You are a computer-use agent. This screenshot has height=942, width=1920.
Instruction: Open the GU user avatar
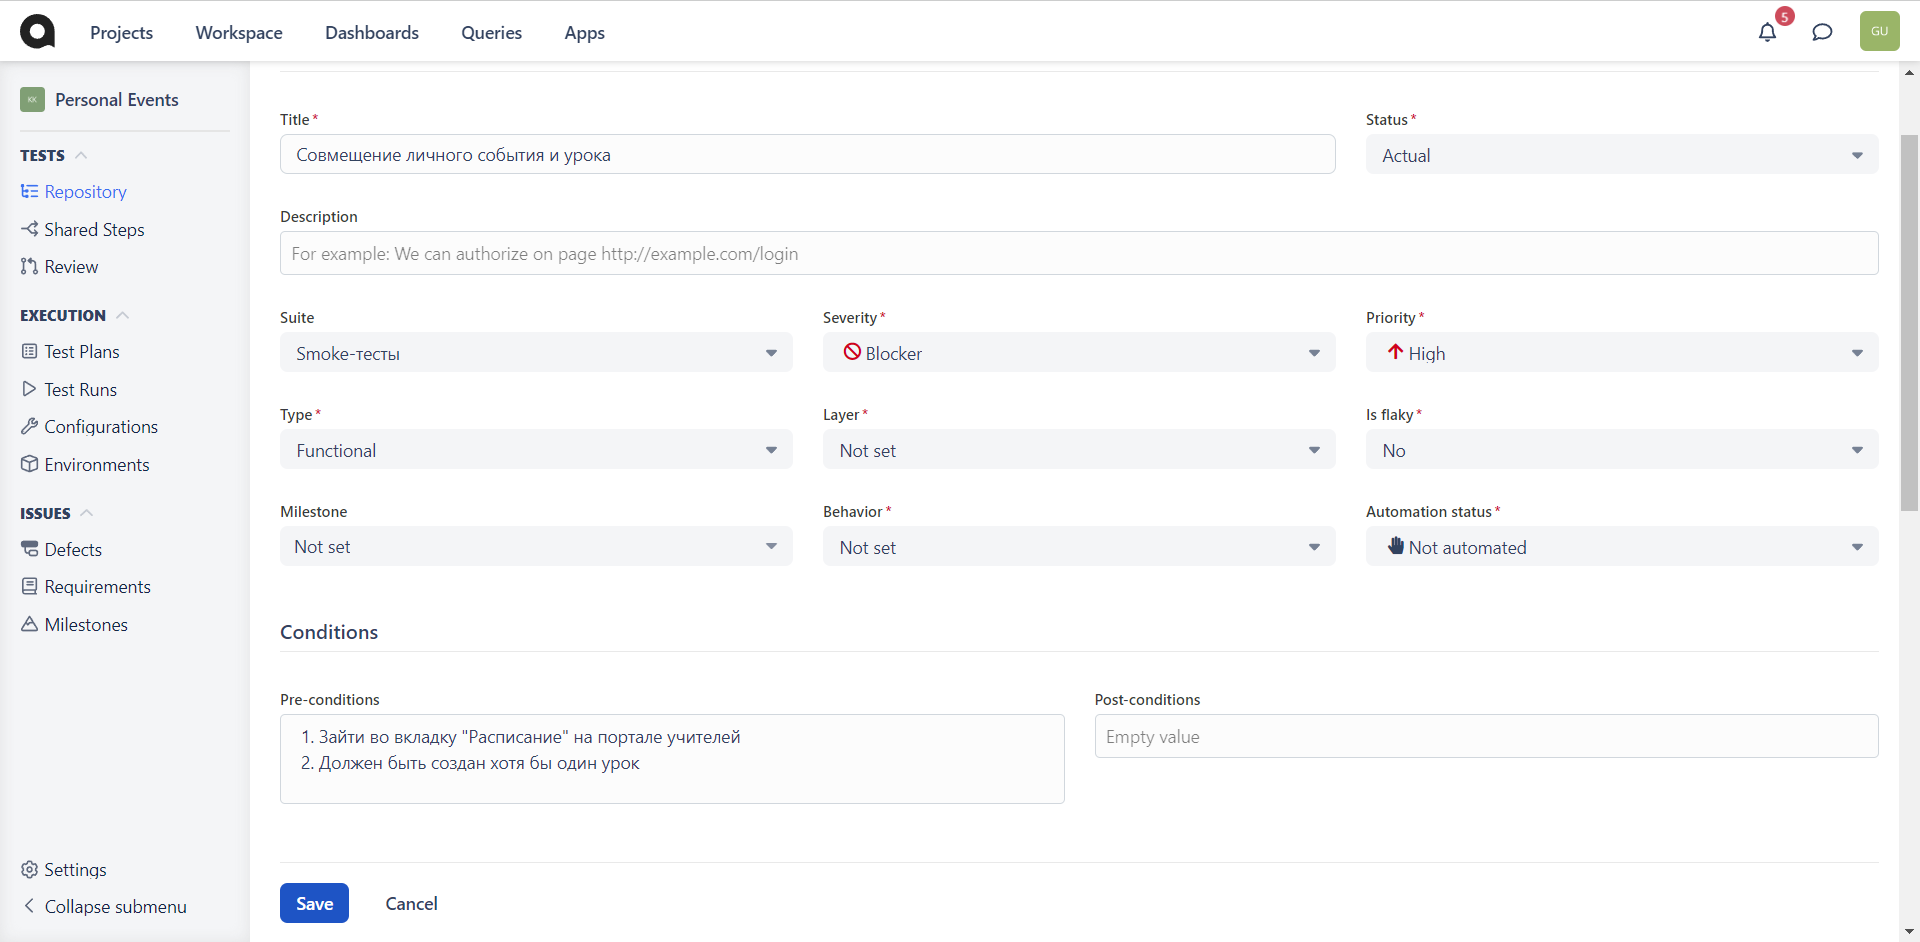(x=1879, y=31)
